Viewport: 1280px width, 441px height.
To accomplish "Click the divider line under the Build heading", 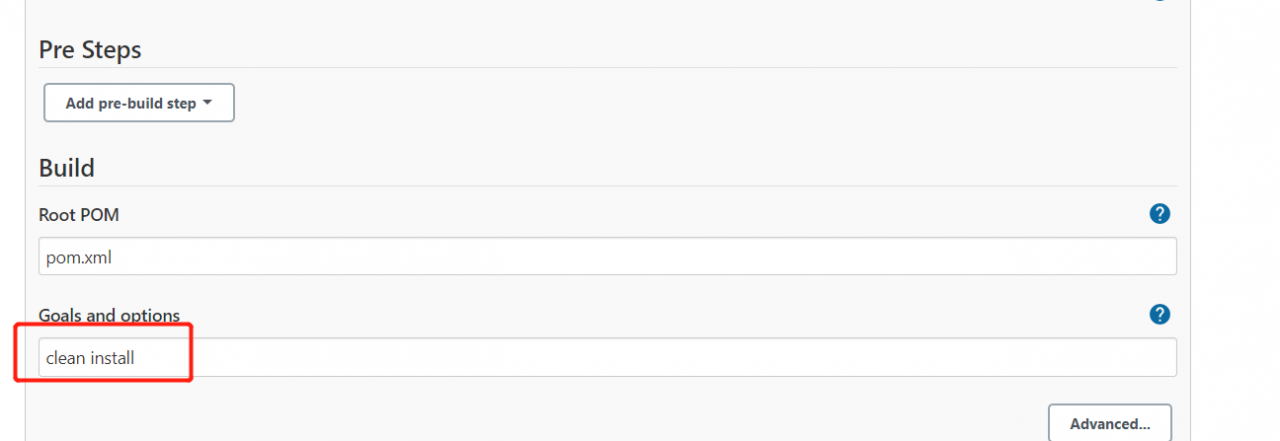I will pos(607,186).
